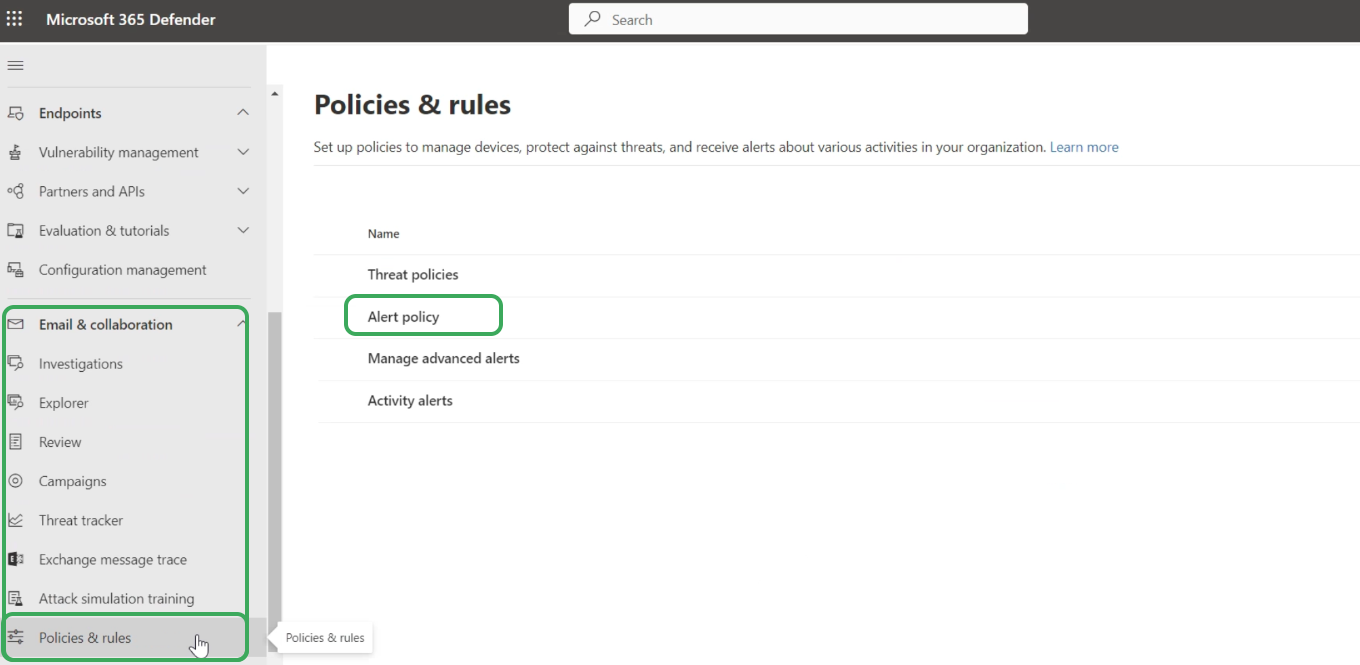Click the Email & collaboration envelope icon
Viewport: 1360px width, 665px height.
pos(15,324)
